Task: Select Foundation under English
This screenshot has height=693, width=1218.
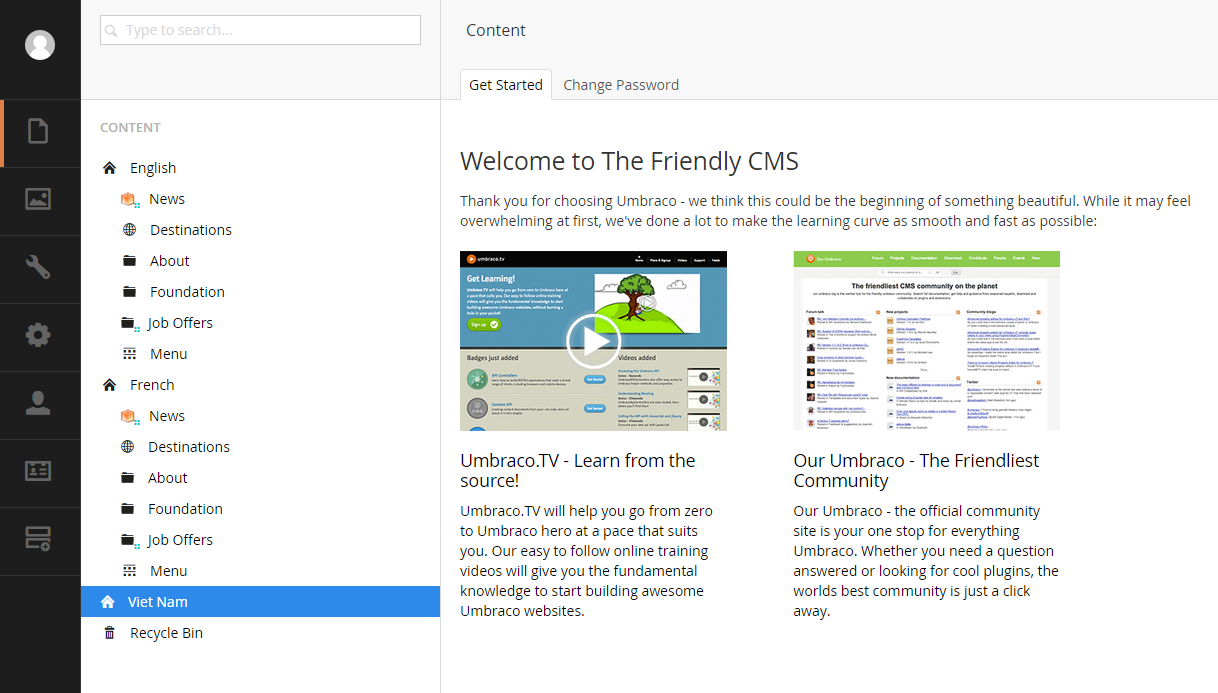Action: [x=187, y=292]
